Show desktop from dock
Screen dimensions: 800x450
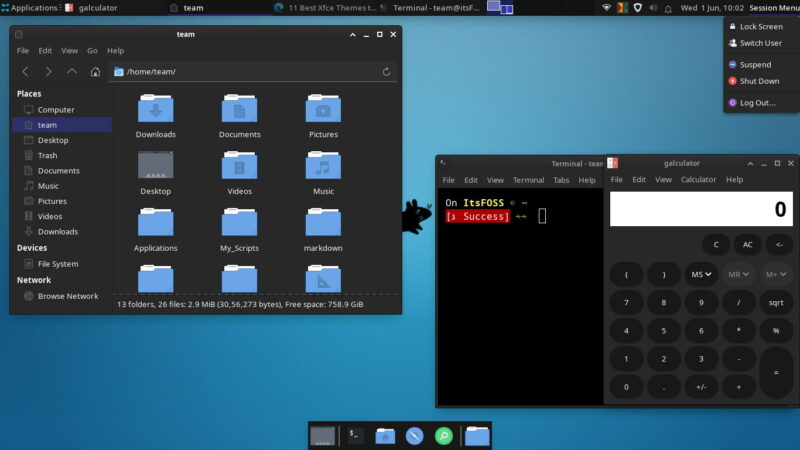322,436
